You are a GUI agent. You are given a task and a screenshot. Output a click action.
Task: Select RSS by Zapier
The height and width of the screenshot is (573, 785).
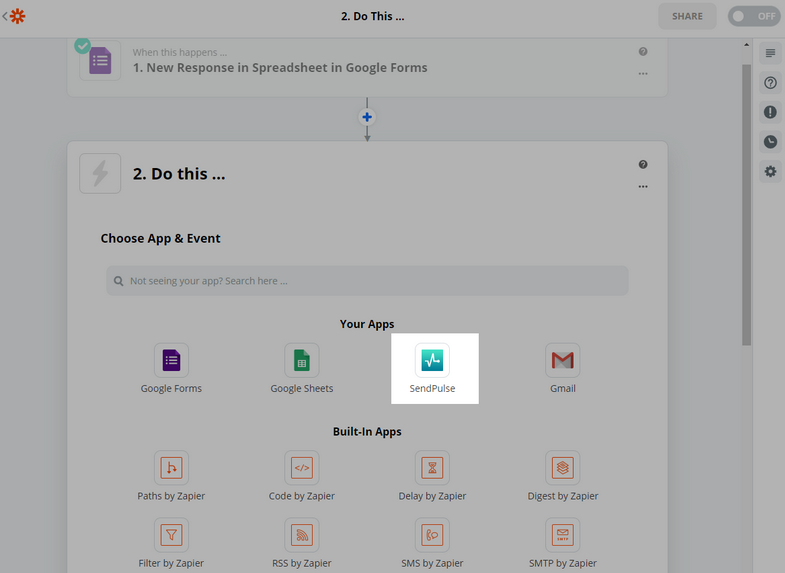[301, 543]
